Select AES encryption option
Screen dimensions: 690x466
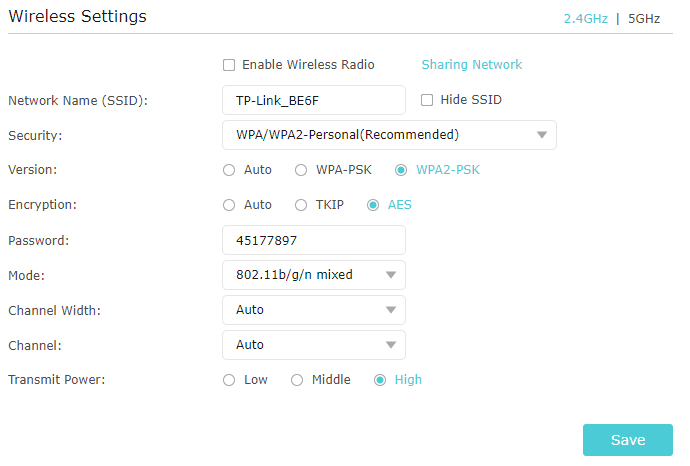pyautogui.click(x=373, y=205)
